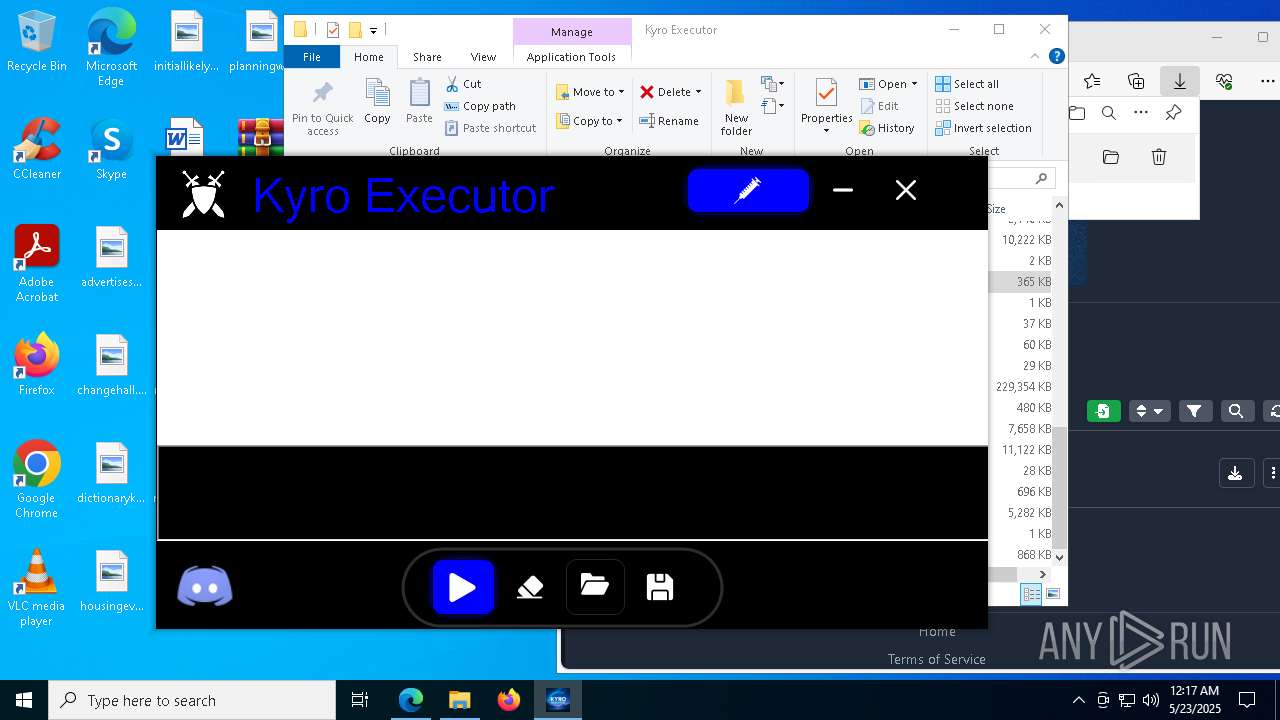Expand the Easy access dropdown icon
The height and width of the screenshot is (720, 1280).
[772, 106]
